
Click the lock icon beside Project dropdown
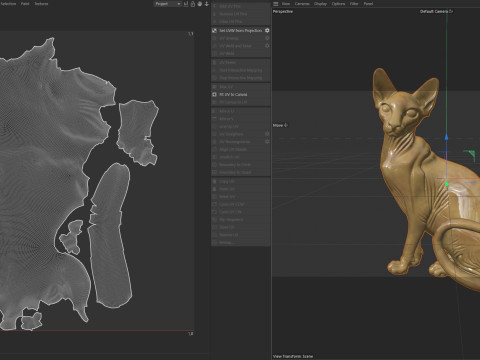click(193, 4)
